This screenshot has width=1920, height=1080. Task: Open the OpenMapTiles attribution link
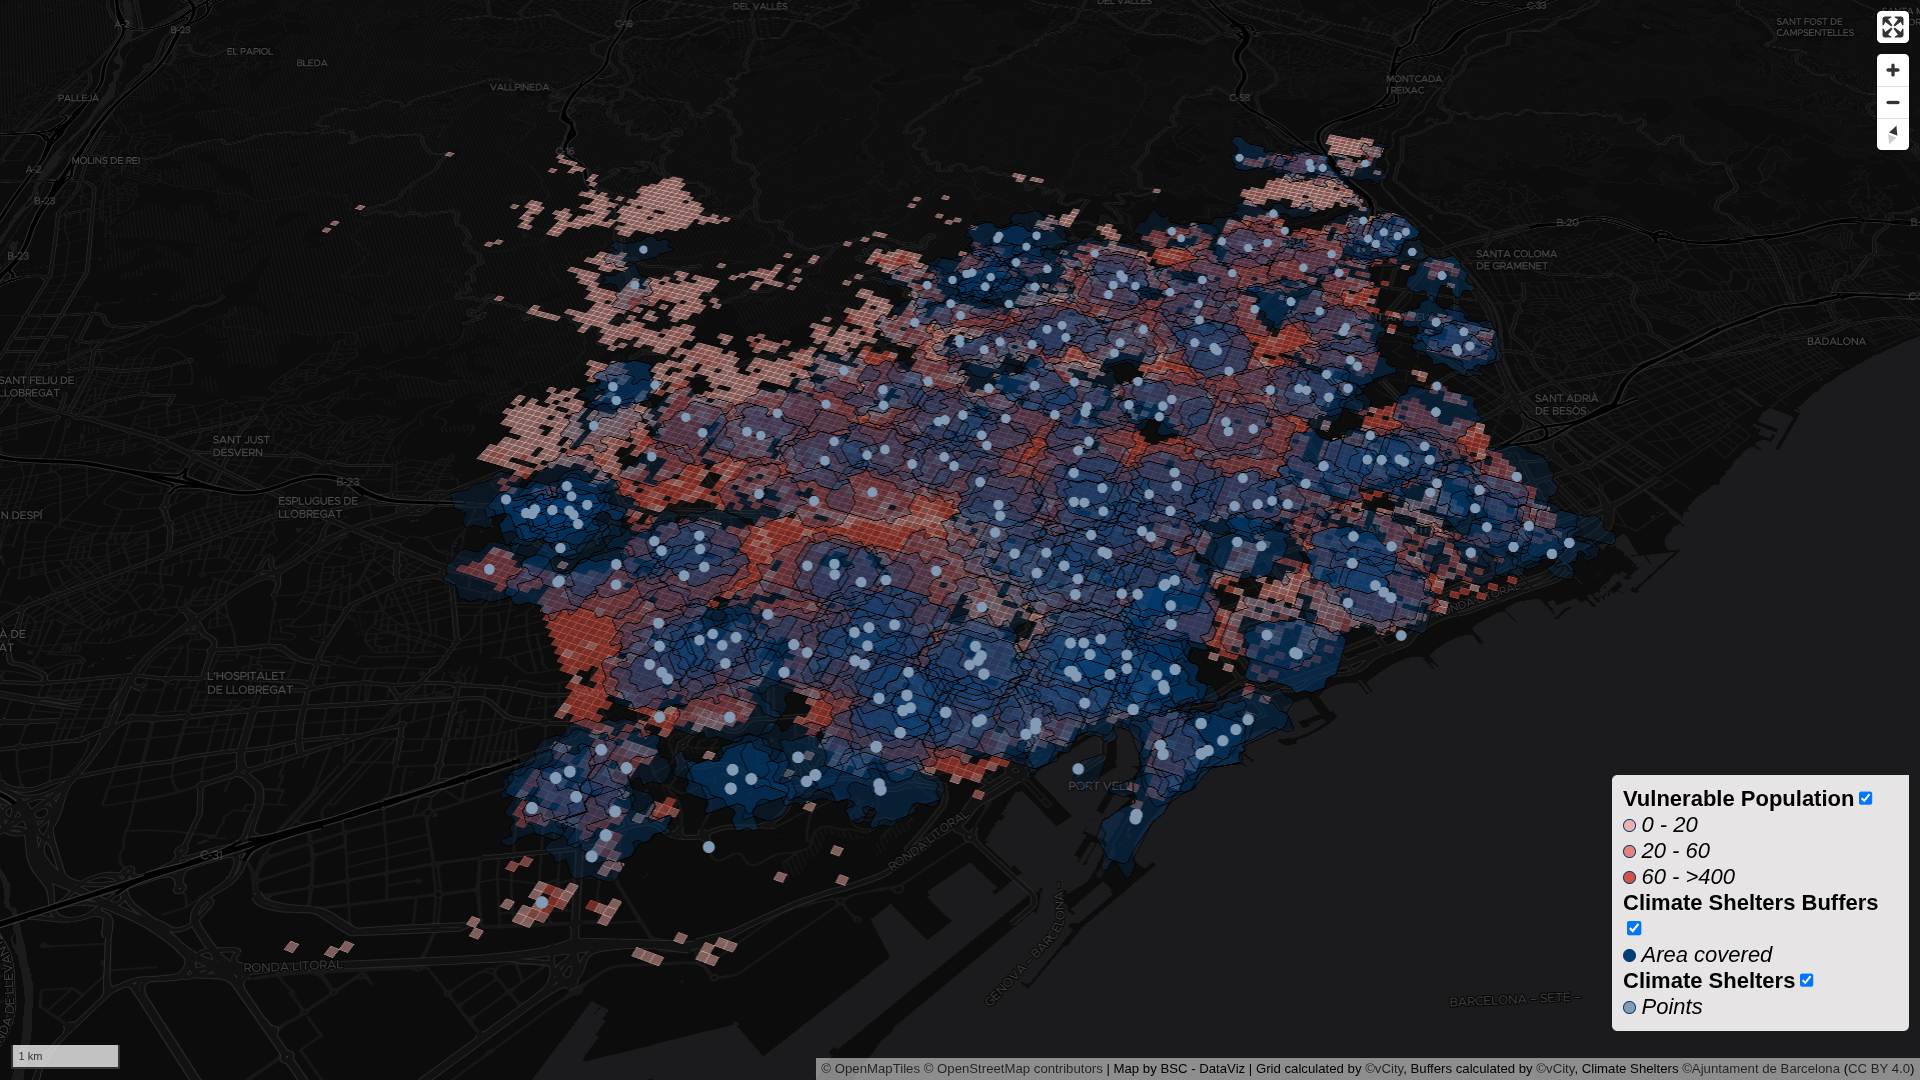(870, 1068)
